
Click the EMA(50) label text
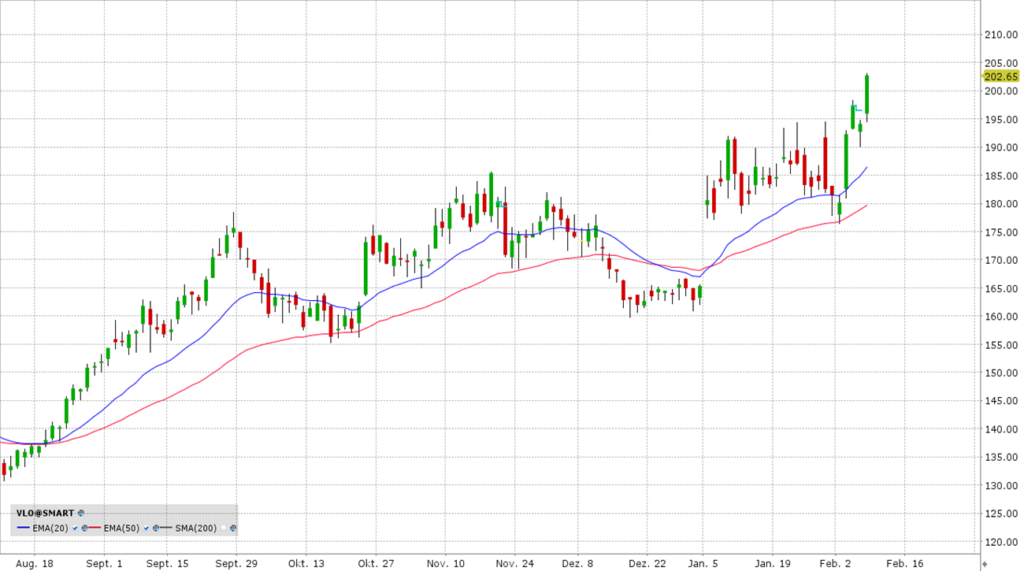tap(121, 528)
